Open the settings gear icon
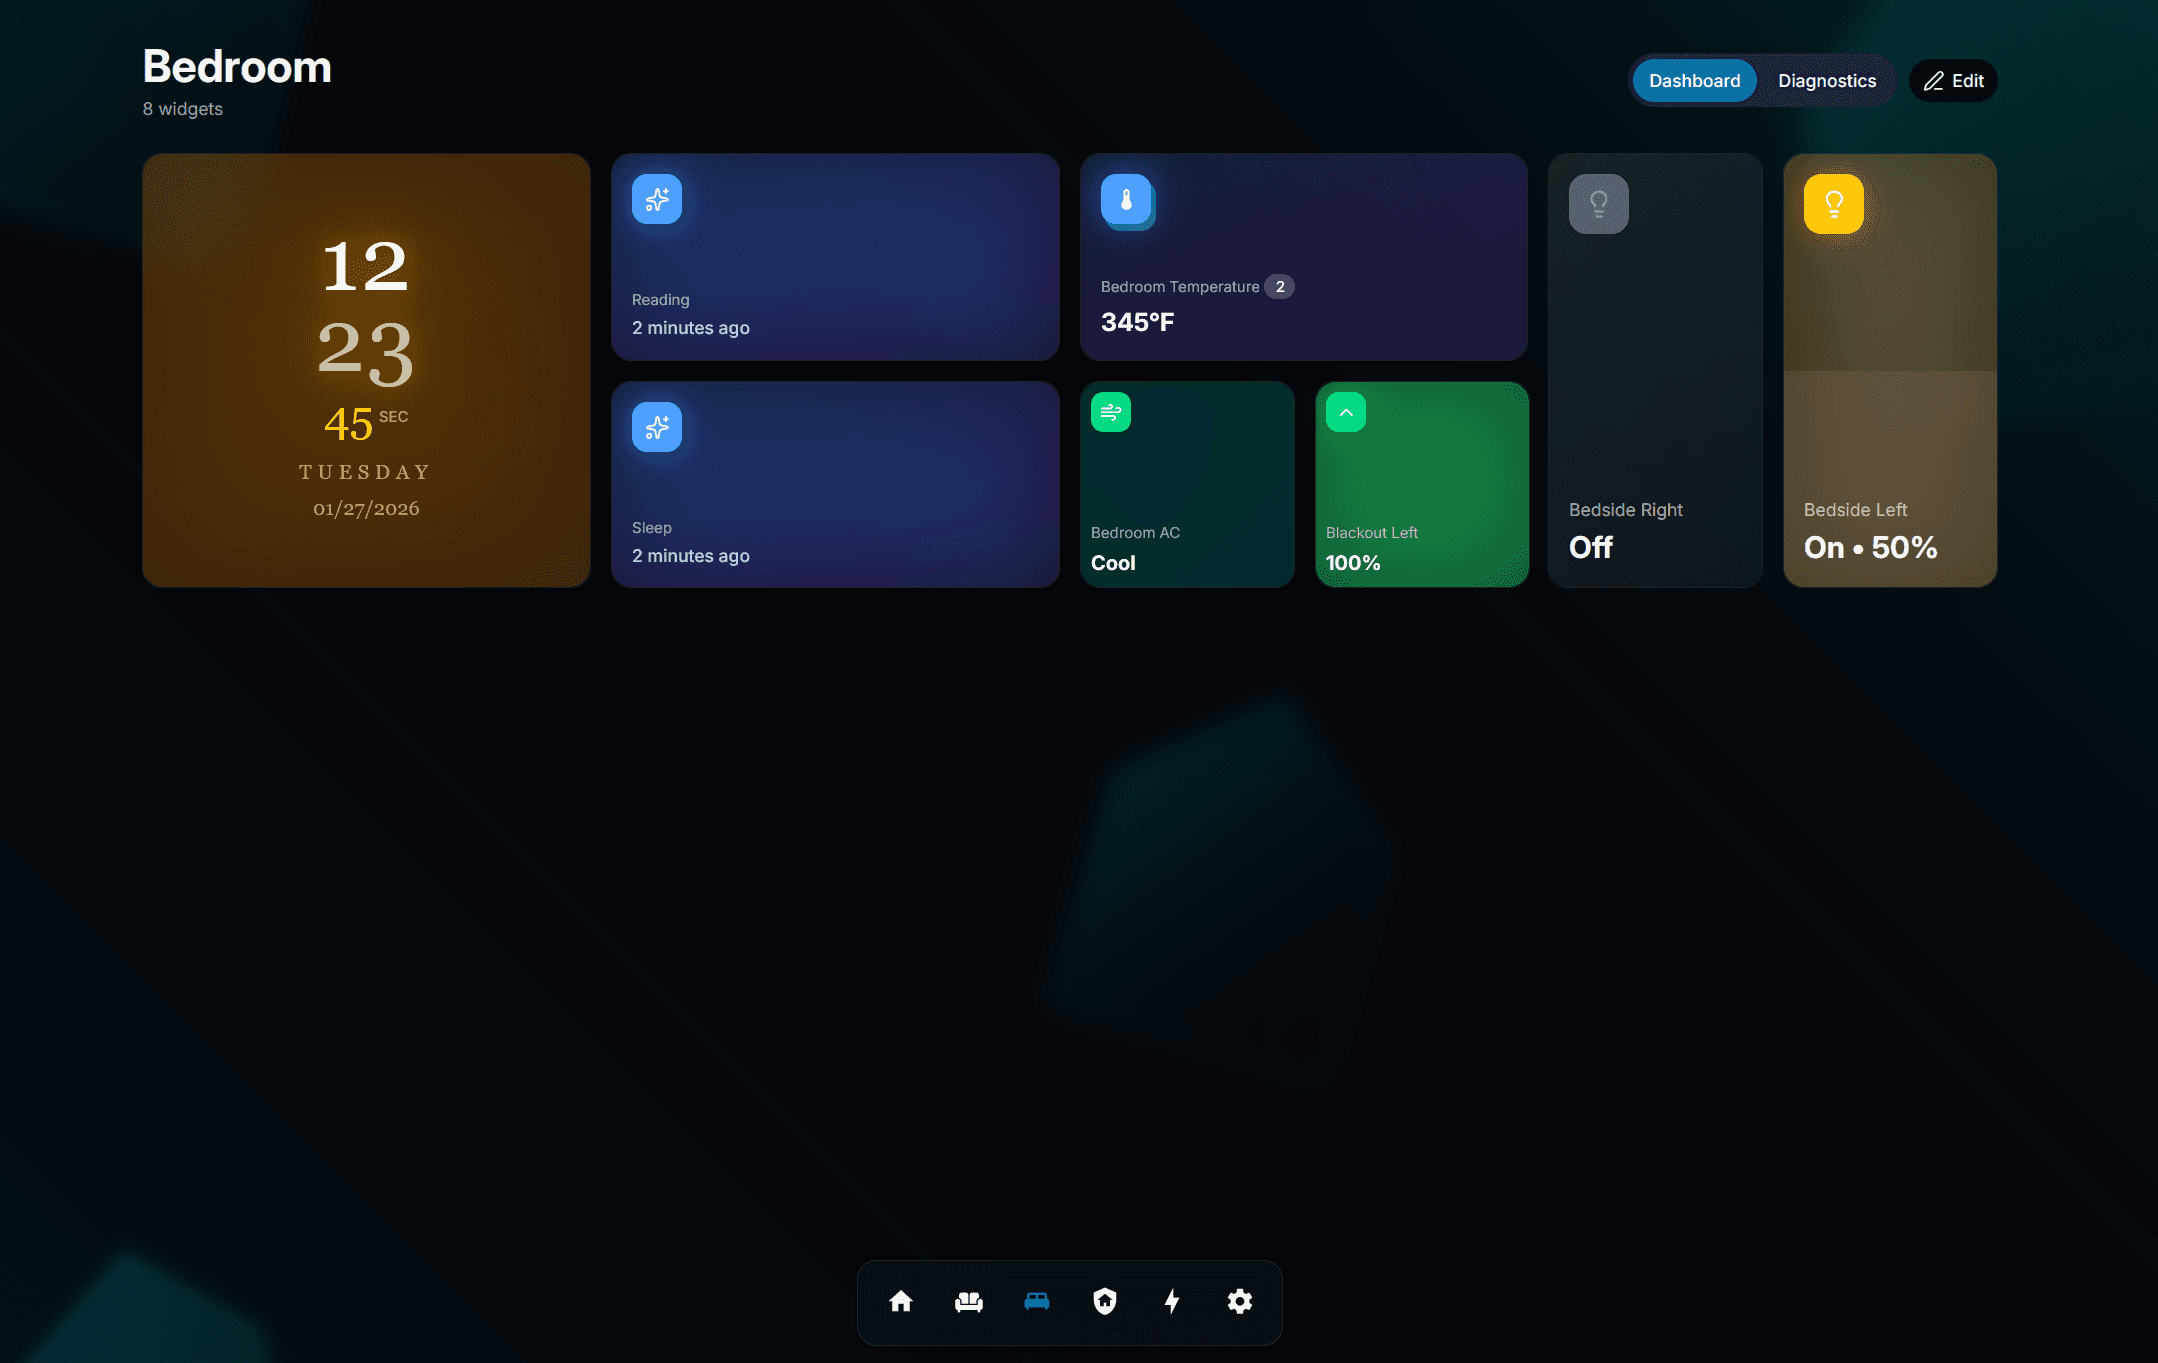Screen dimensions: 2158x1363 (1239, 1301)
